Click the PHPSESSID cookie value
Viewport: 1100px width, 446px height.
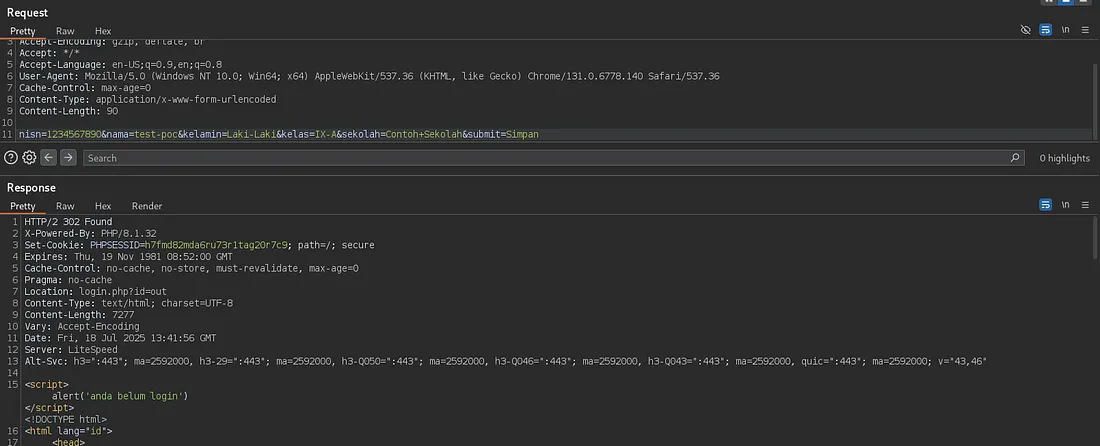[x=217, y=245]
